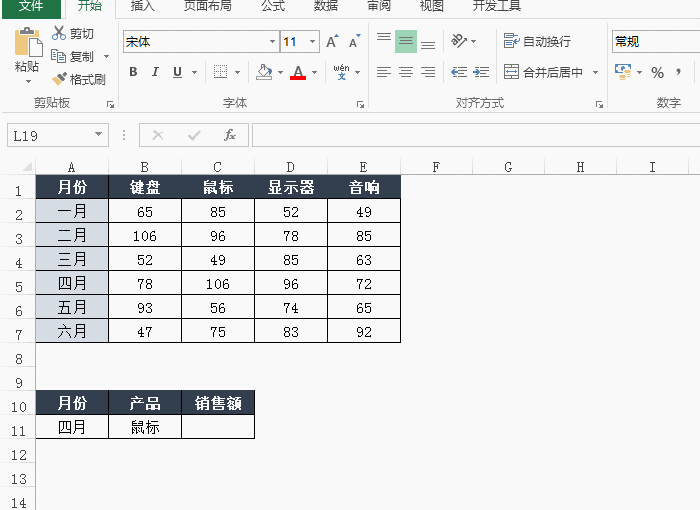Click into the formula bar input
The image size is (700, 510).
tap(476, 135)
